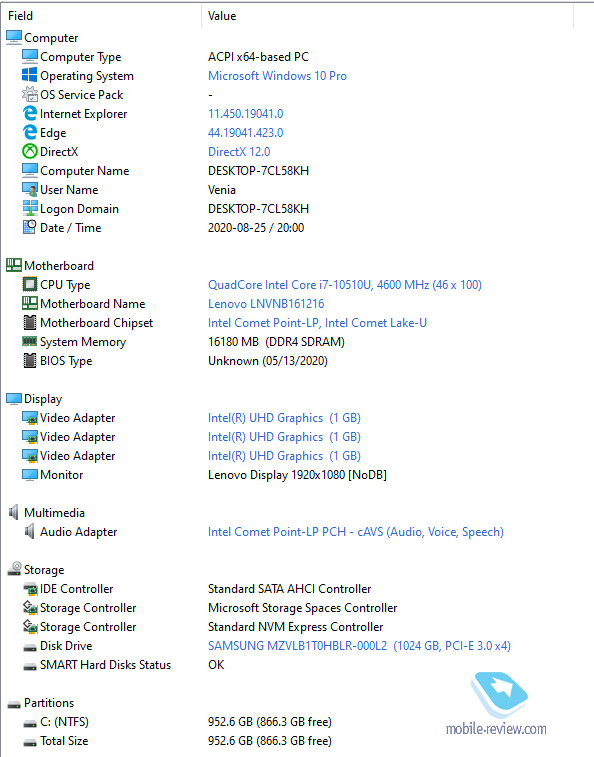Click the Value column header
This screenshot has height=757, width=594.
click(x=222, y=16)
